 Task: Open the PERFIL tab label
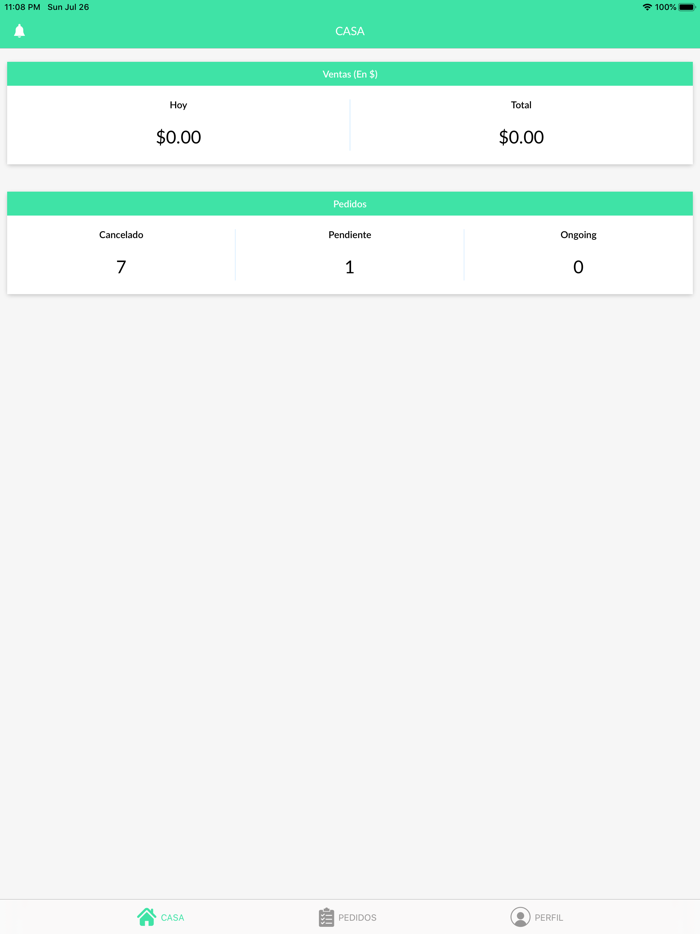pyautogui.click(x=549, y=918)
